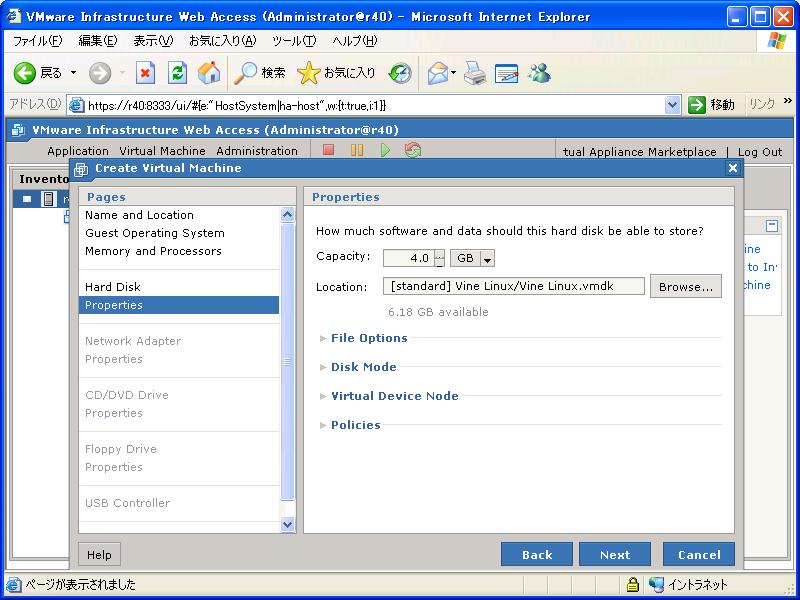
Task: Open the ファイル(F) menu
Action: [37, 41]
